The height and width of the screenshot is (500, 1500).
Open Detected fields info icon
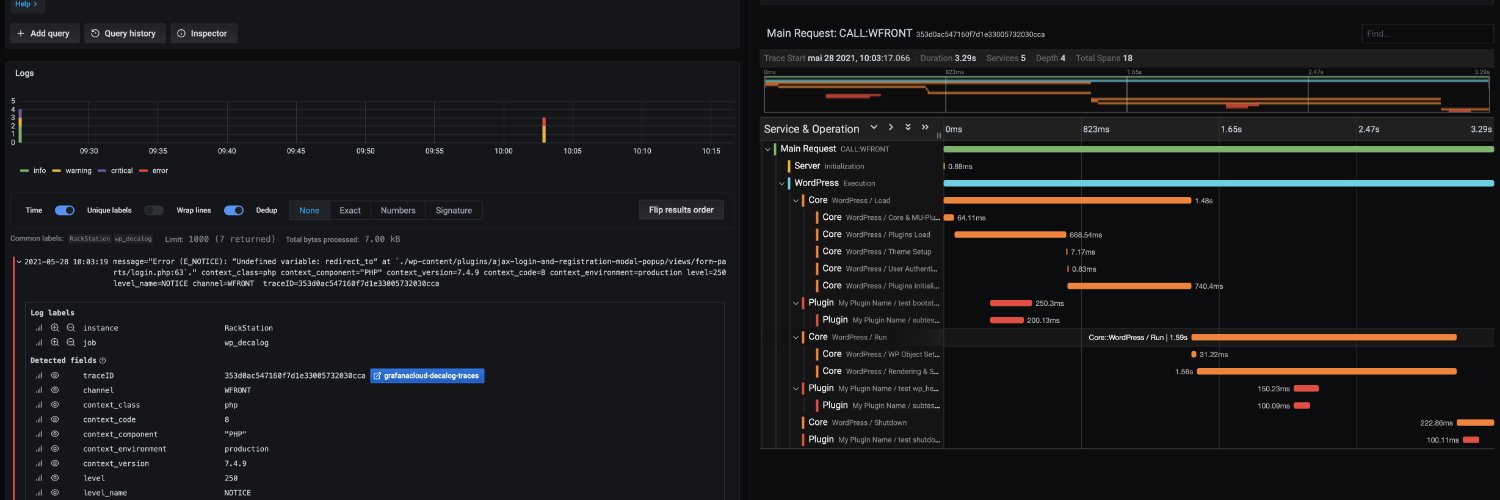pyautogui.click(x=103, y=360)
